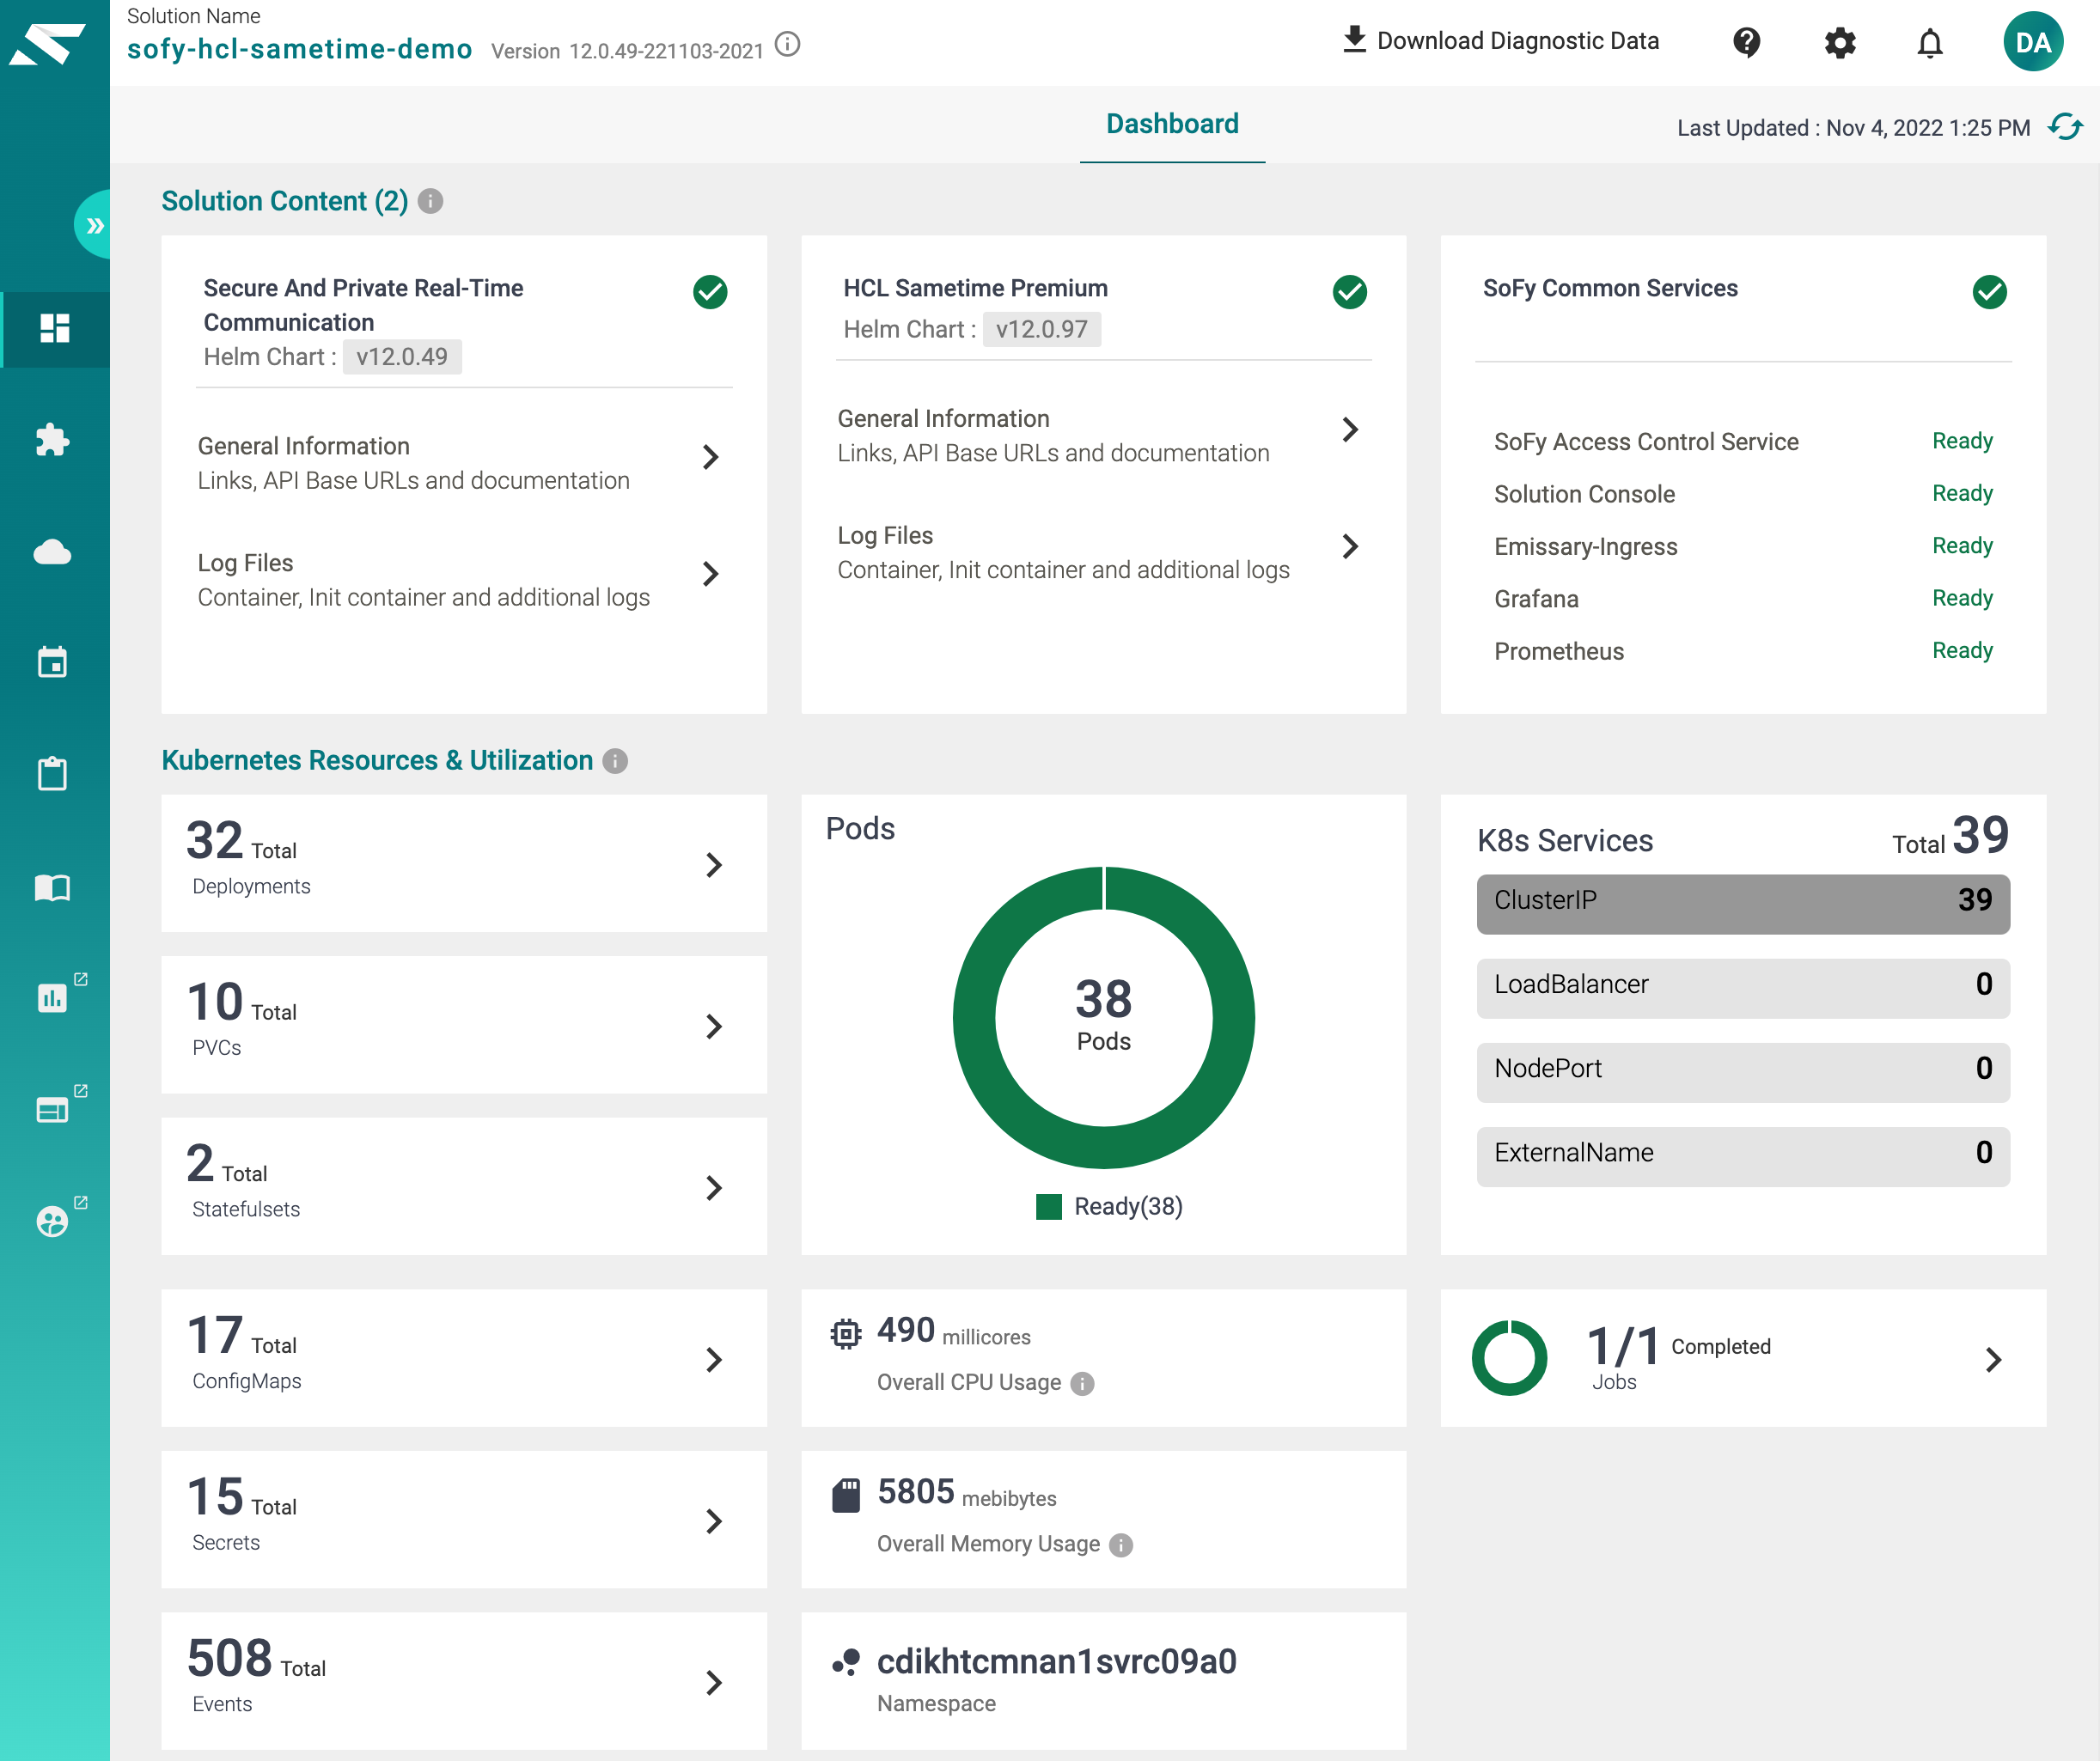Click the Prometheus service row
The width and height of the screenshot is (2100, 1761).
tap(1743, 651)
